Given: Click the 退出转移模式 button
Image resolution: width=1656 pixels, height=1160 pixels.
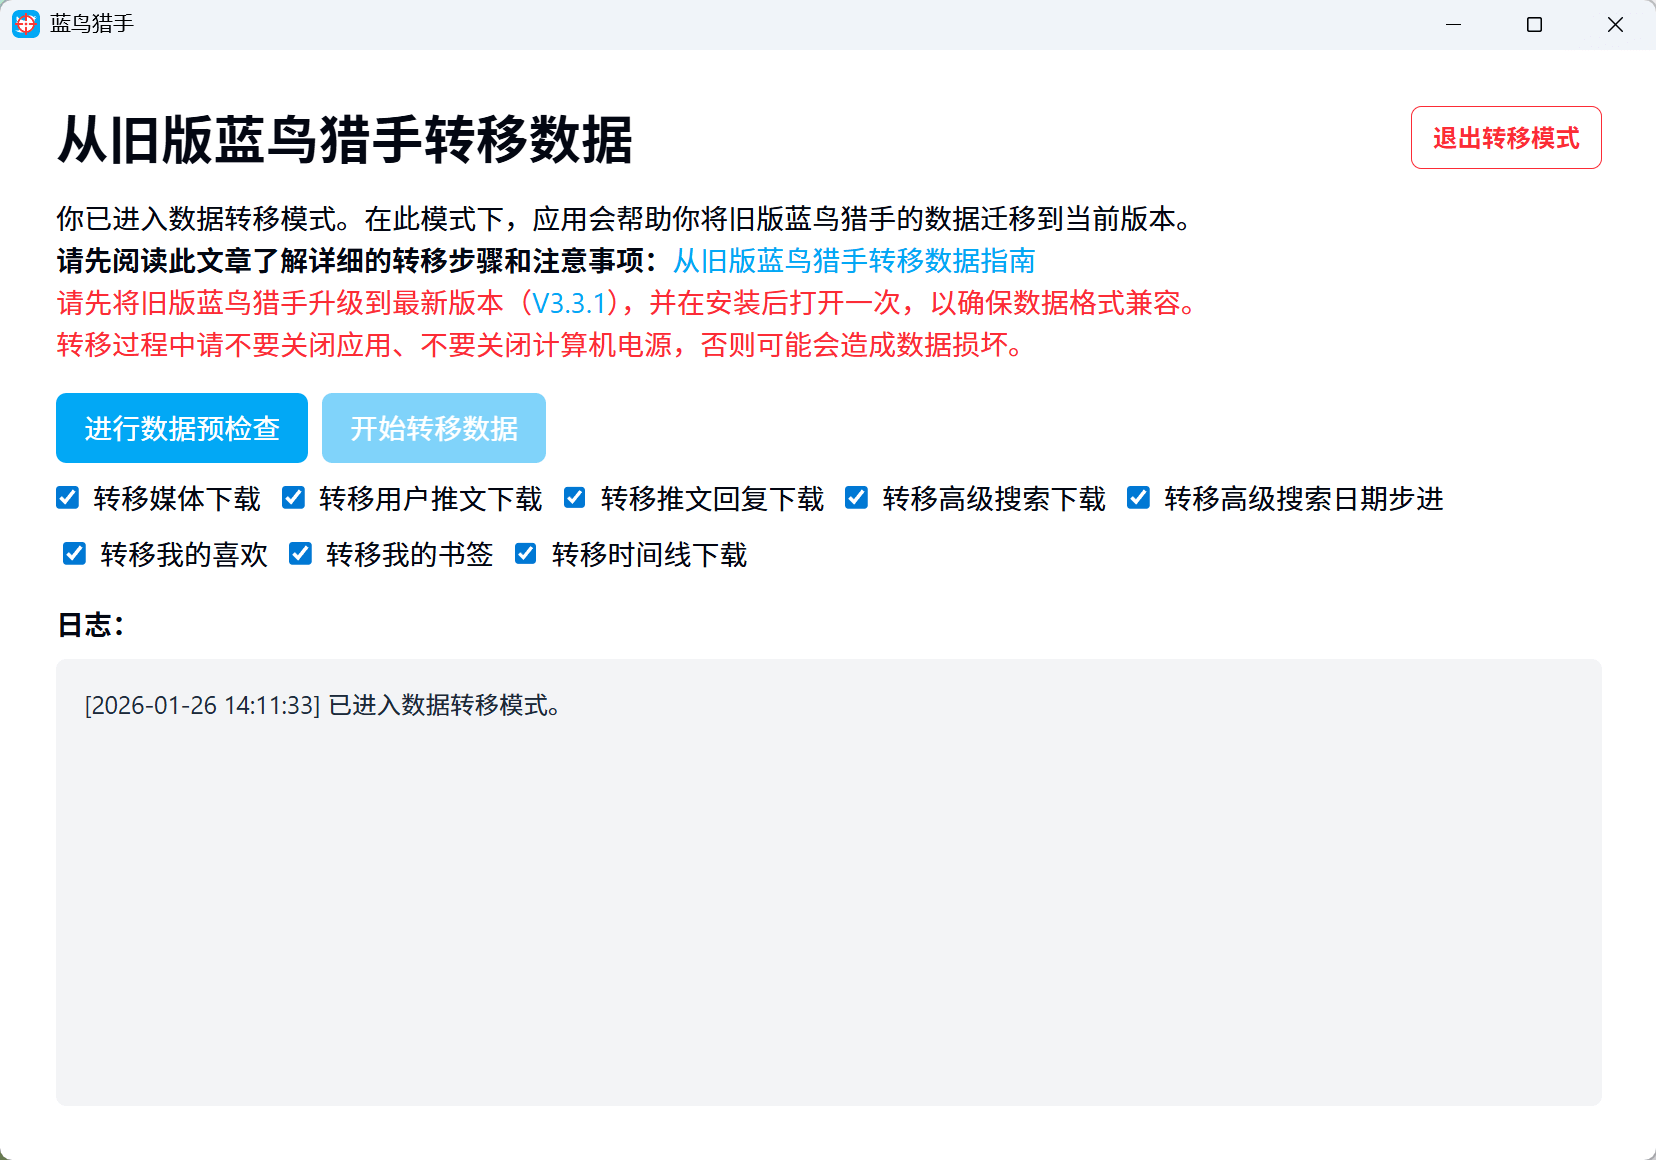Looking at the screenshot, I should 1505,138.
